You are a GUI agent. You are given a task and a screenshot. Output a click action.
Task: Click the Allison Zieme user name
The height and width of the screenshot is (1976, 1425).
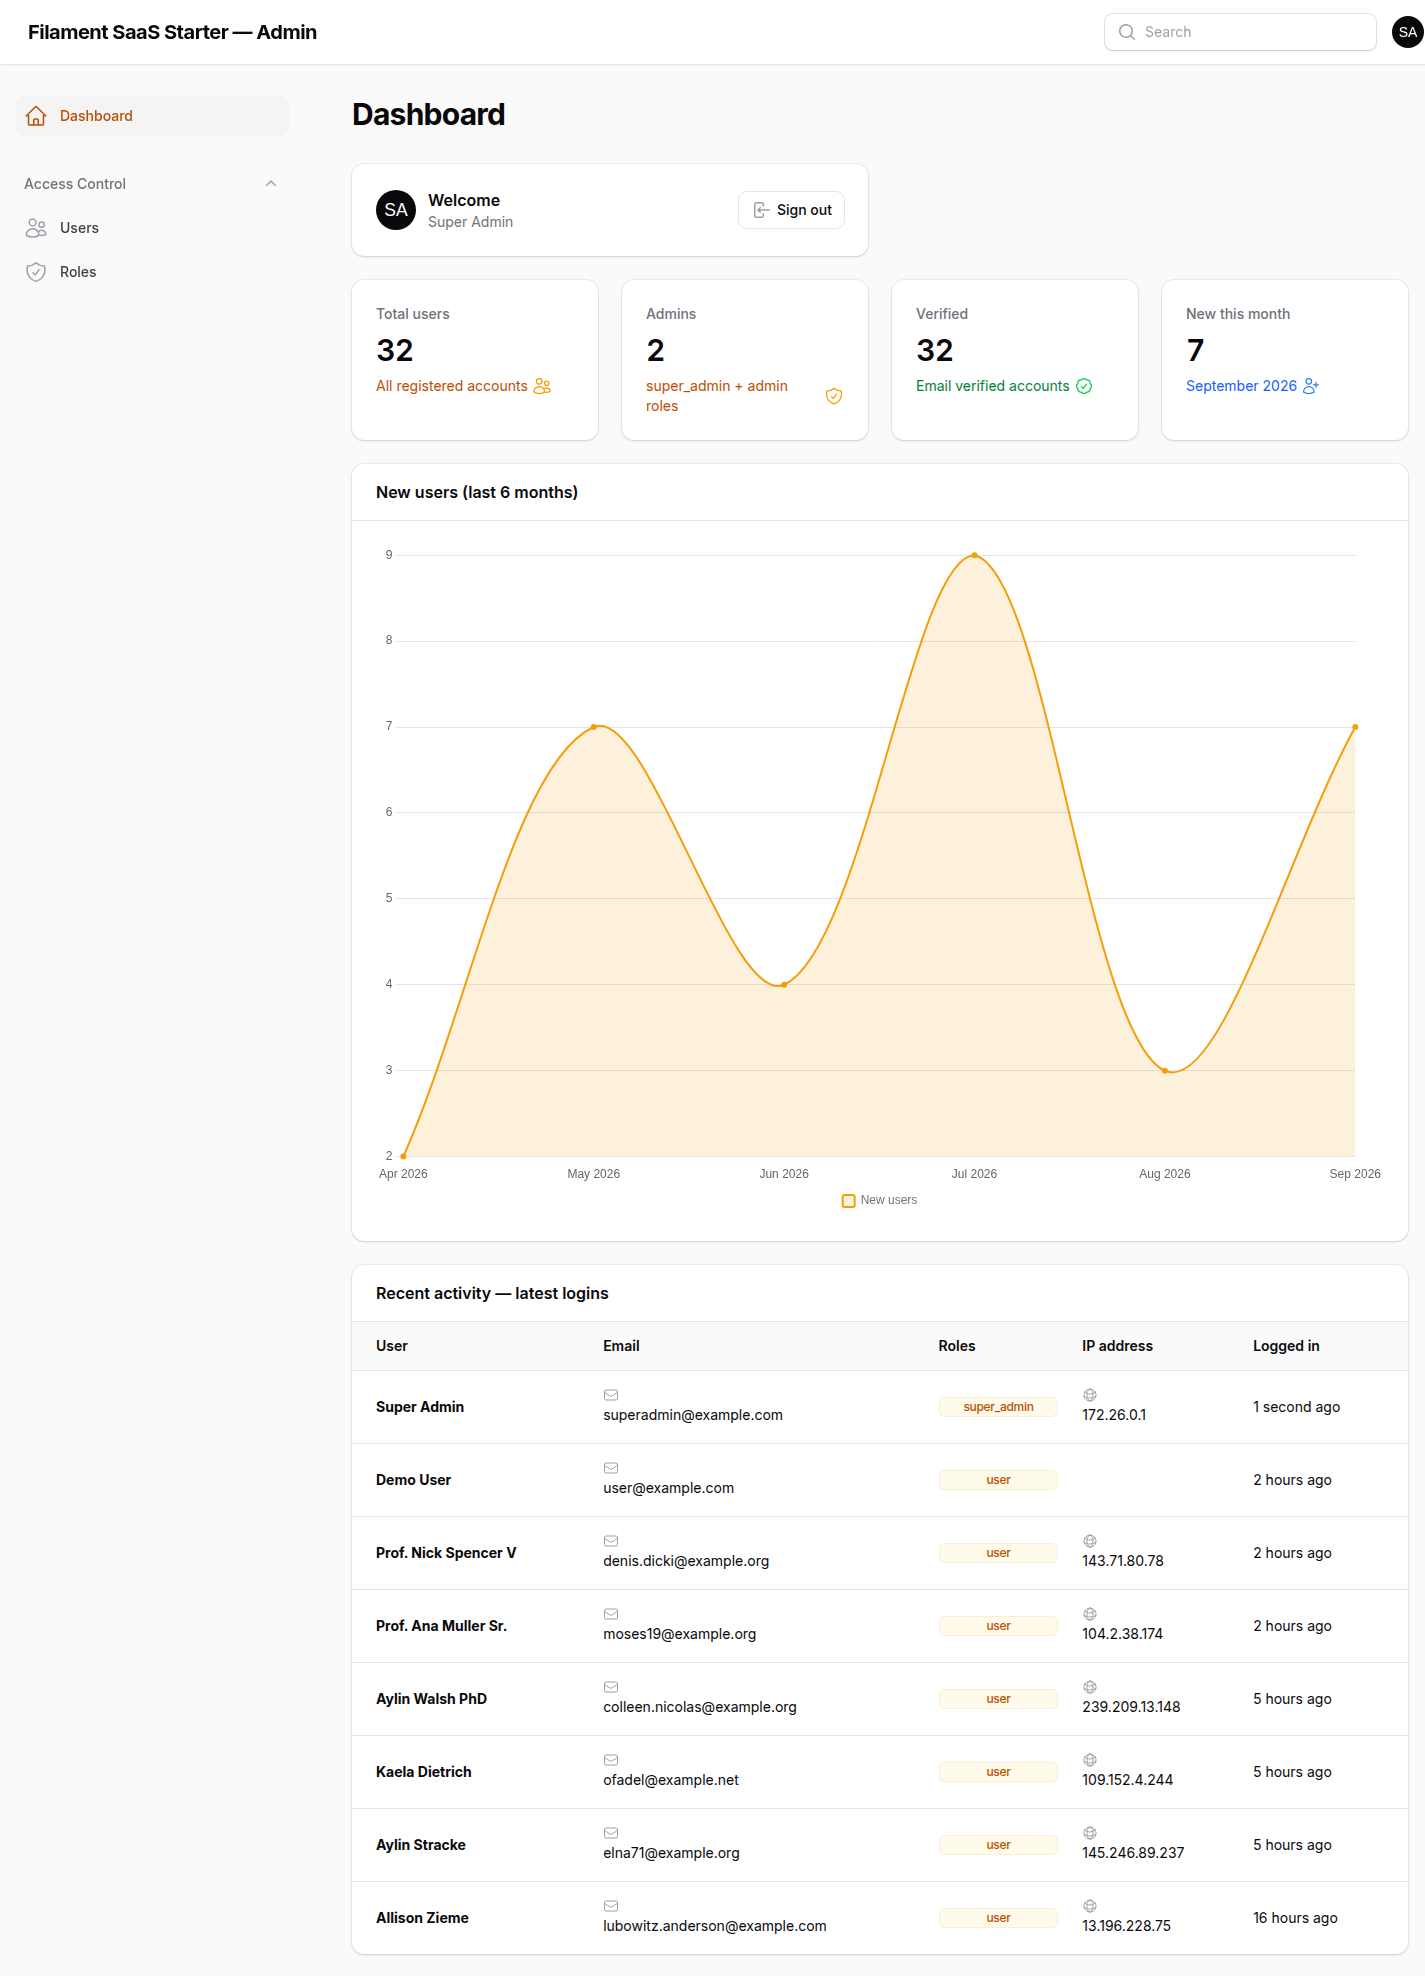[x=422, y=1918]
